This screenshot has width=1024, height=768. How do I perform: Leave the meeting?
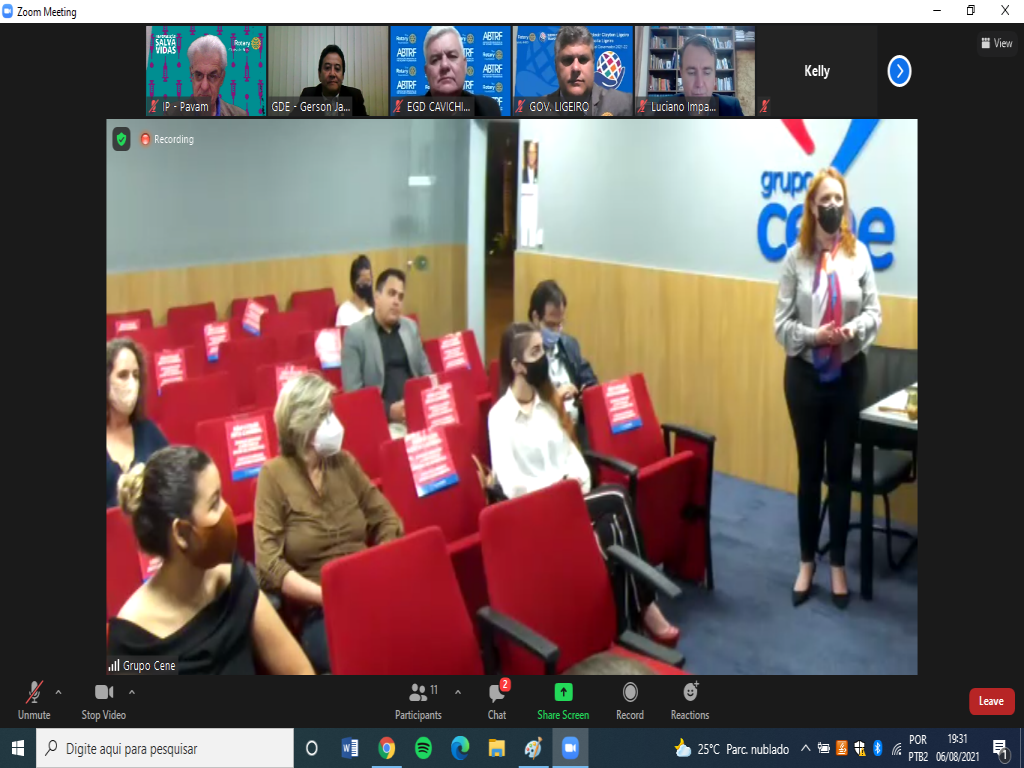991,701
